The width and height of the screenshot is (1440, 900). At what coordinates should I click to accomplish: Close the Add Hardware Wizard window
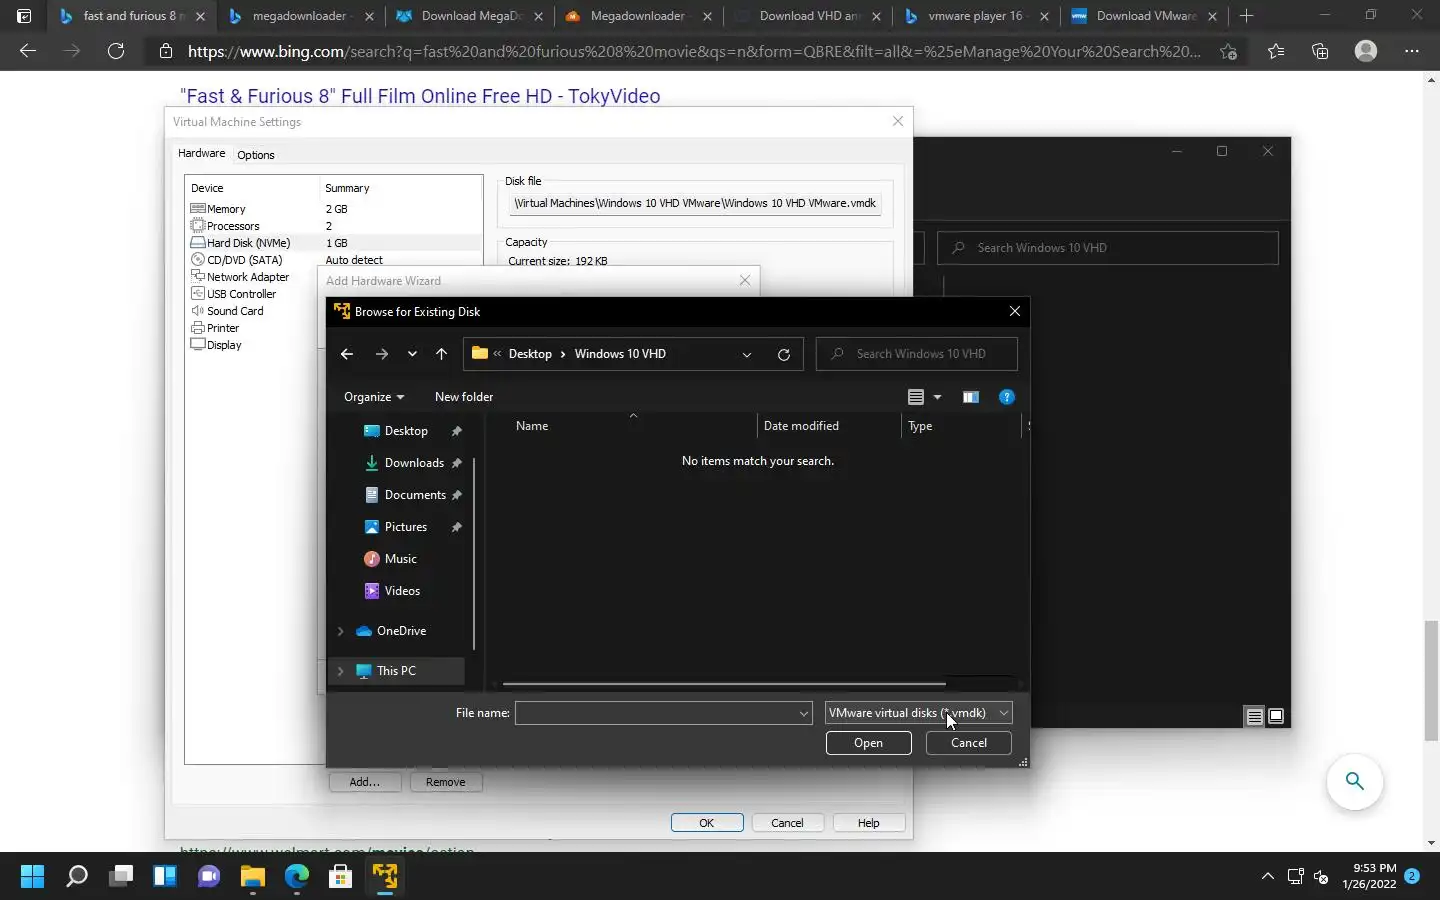[745, 281]
